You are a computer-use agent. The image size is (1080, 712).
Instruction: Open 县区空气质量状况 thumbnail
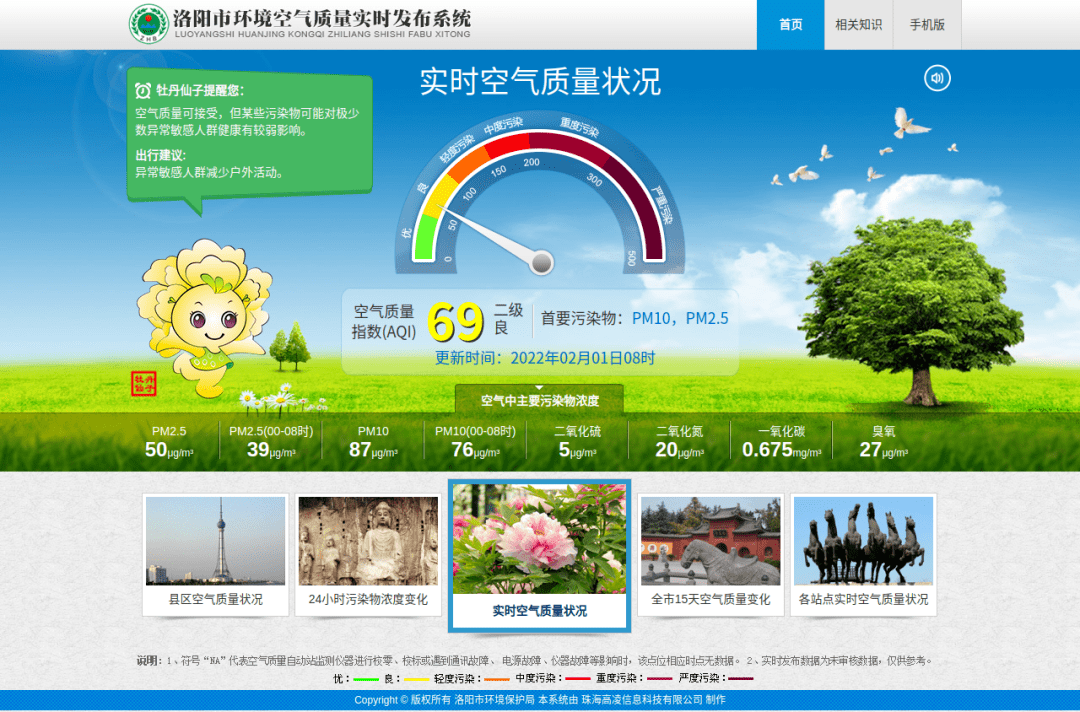click(x=216, y=554)
